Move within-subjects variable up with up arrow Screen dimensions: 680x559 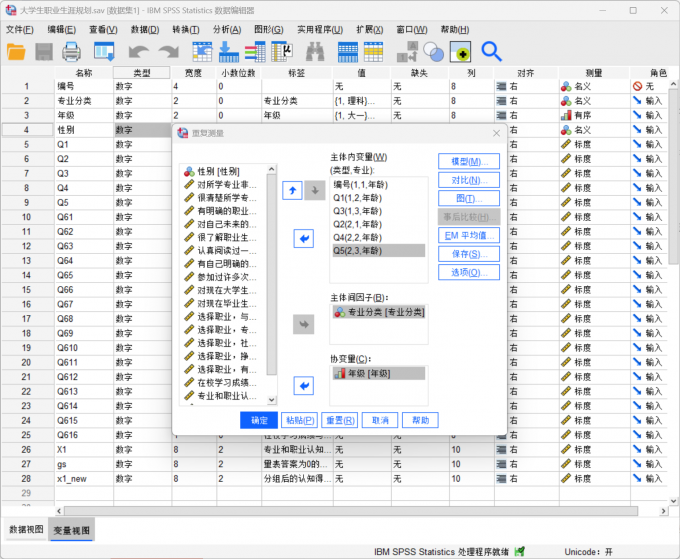click(x=292, y=190)
